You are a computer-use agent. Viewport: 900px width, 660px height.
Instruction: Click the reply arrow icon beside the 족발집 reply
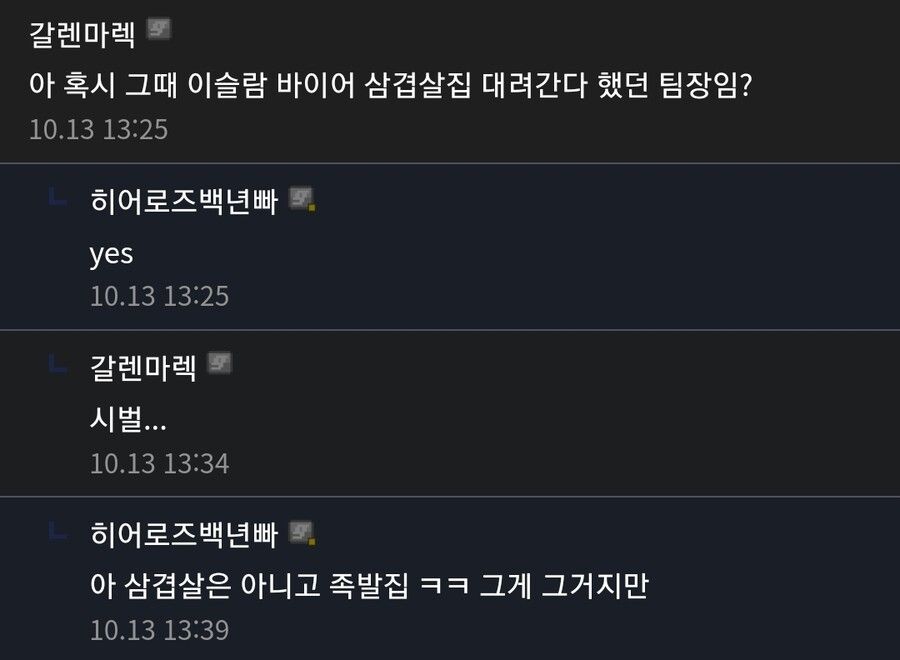tap(58, 534)
